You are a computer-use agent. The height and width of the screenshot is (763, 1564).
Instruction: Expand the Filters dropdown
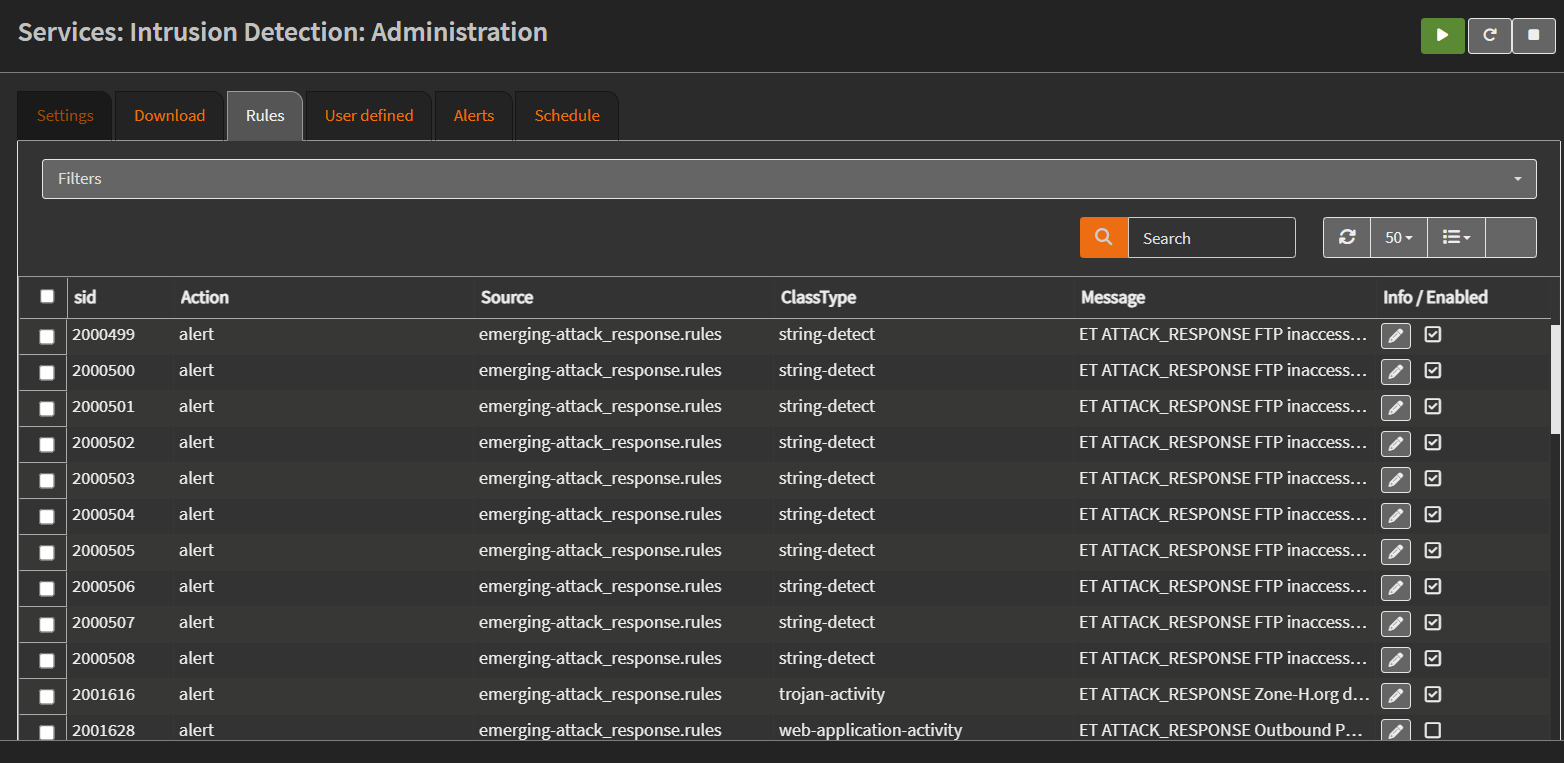coord(788,179)
